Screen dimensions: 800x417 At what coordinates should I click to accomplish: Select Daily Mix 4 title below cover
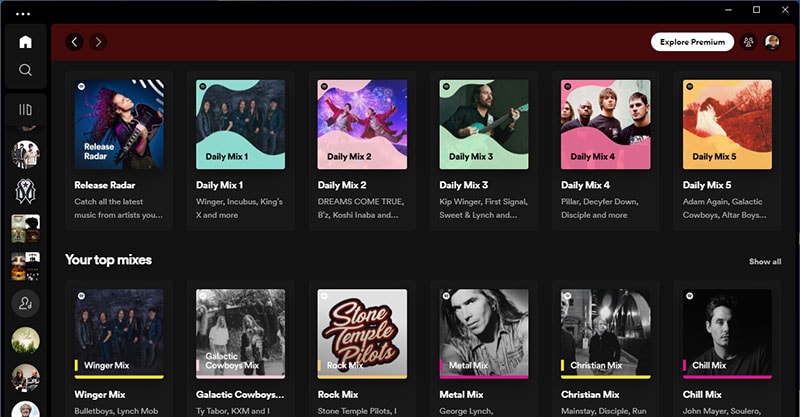(585, 185)
